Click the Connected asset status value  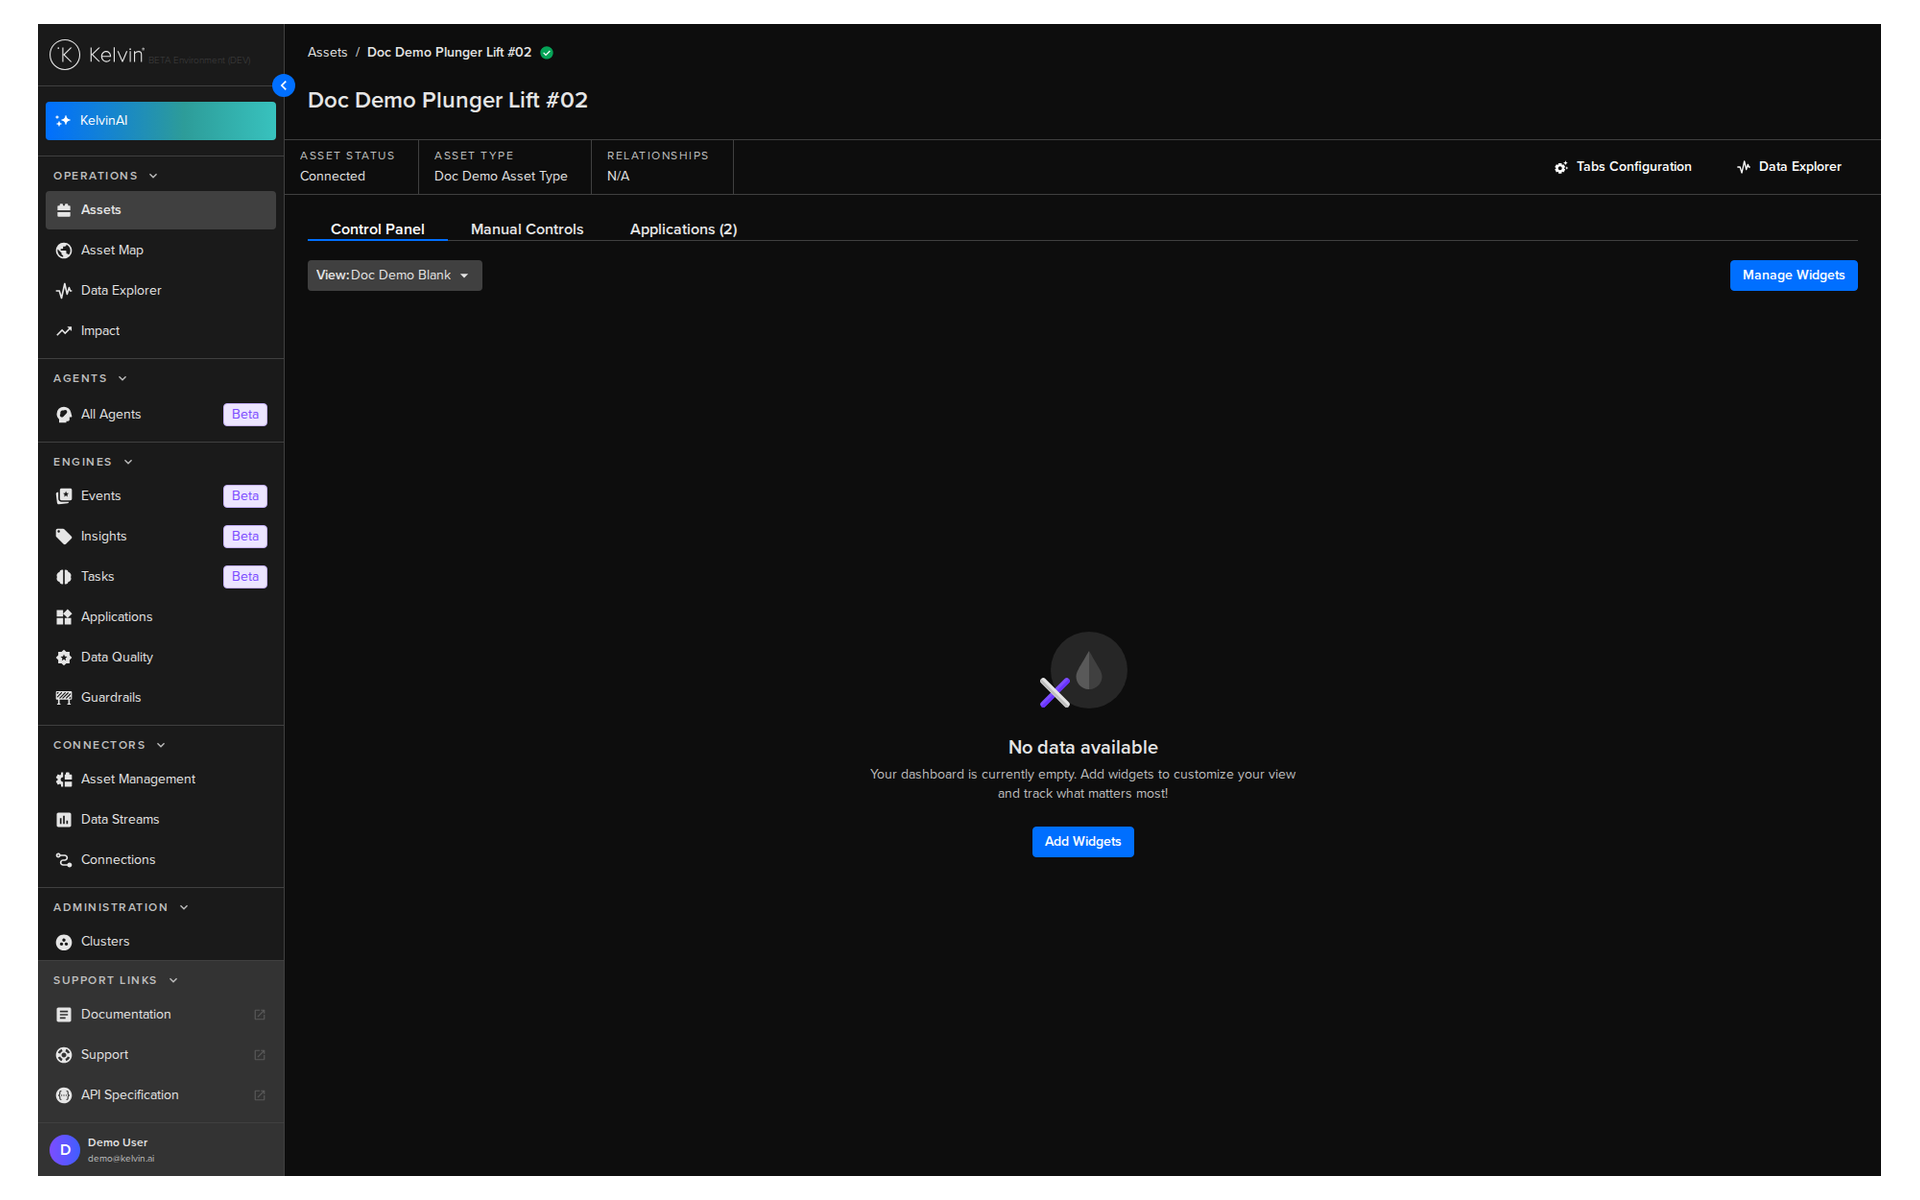click(x=333, y=177)
